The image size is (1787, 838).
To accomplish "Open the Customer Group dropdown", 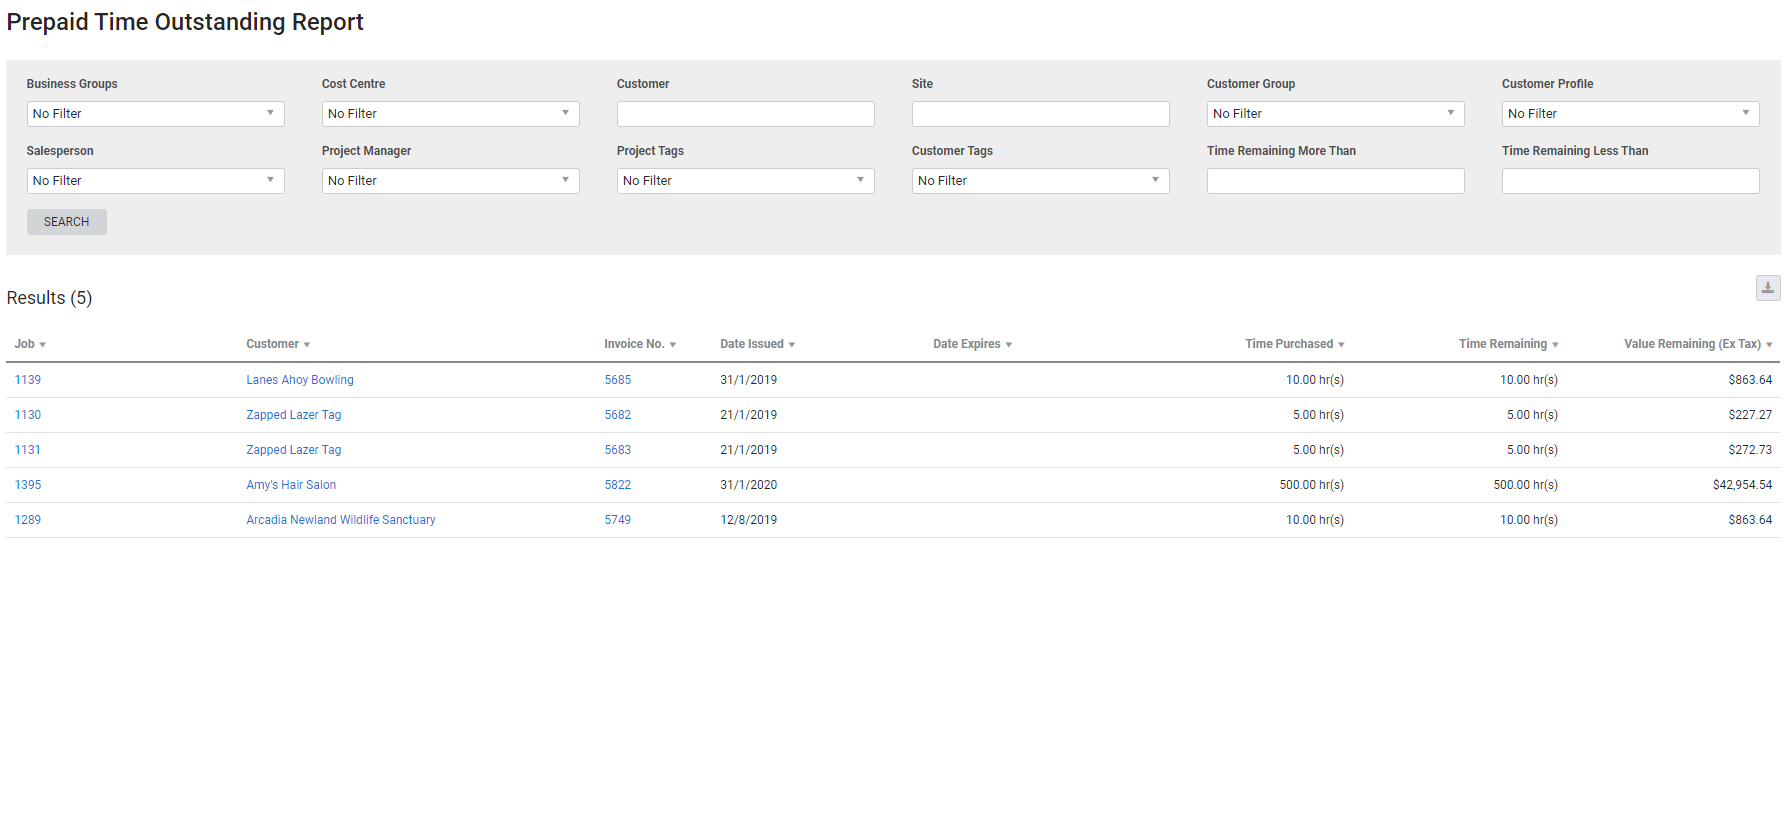I will pyautogui.click(x=1335, y=114).
